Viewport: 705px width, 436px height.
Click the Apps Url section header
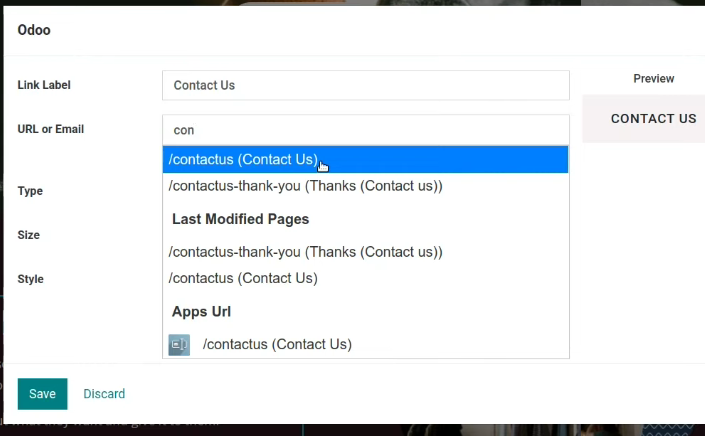click(x=201, y=312)
